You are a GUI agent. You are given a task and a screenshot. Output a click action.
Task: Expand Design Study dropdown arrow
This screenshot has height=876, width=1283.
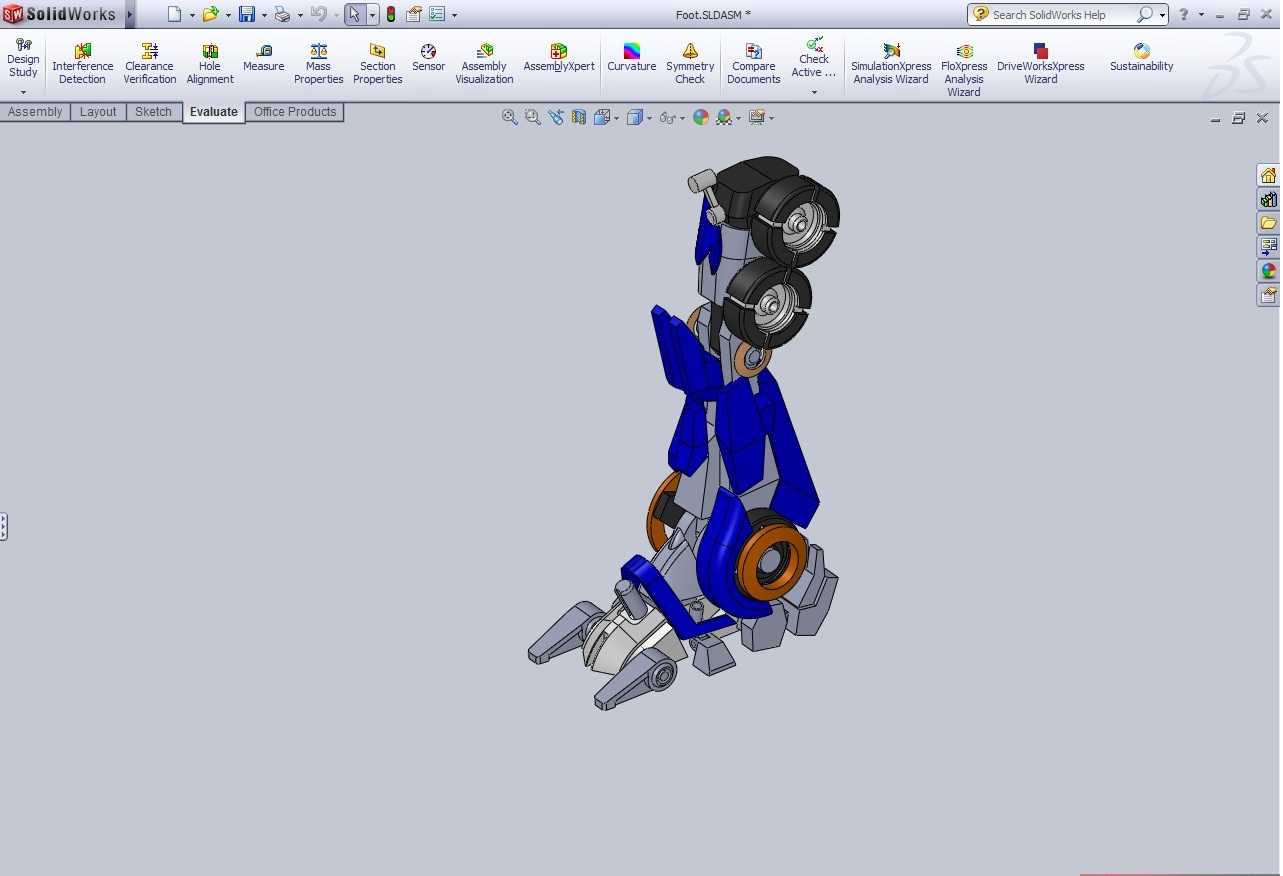tap(23, 92)
